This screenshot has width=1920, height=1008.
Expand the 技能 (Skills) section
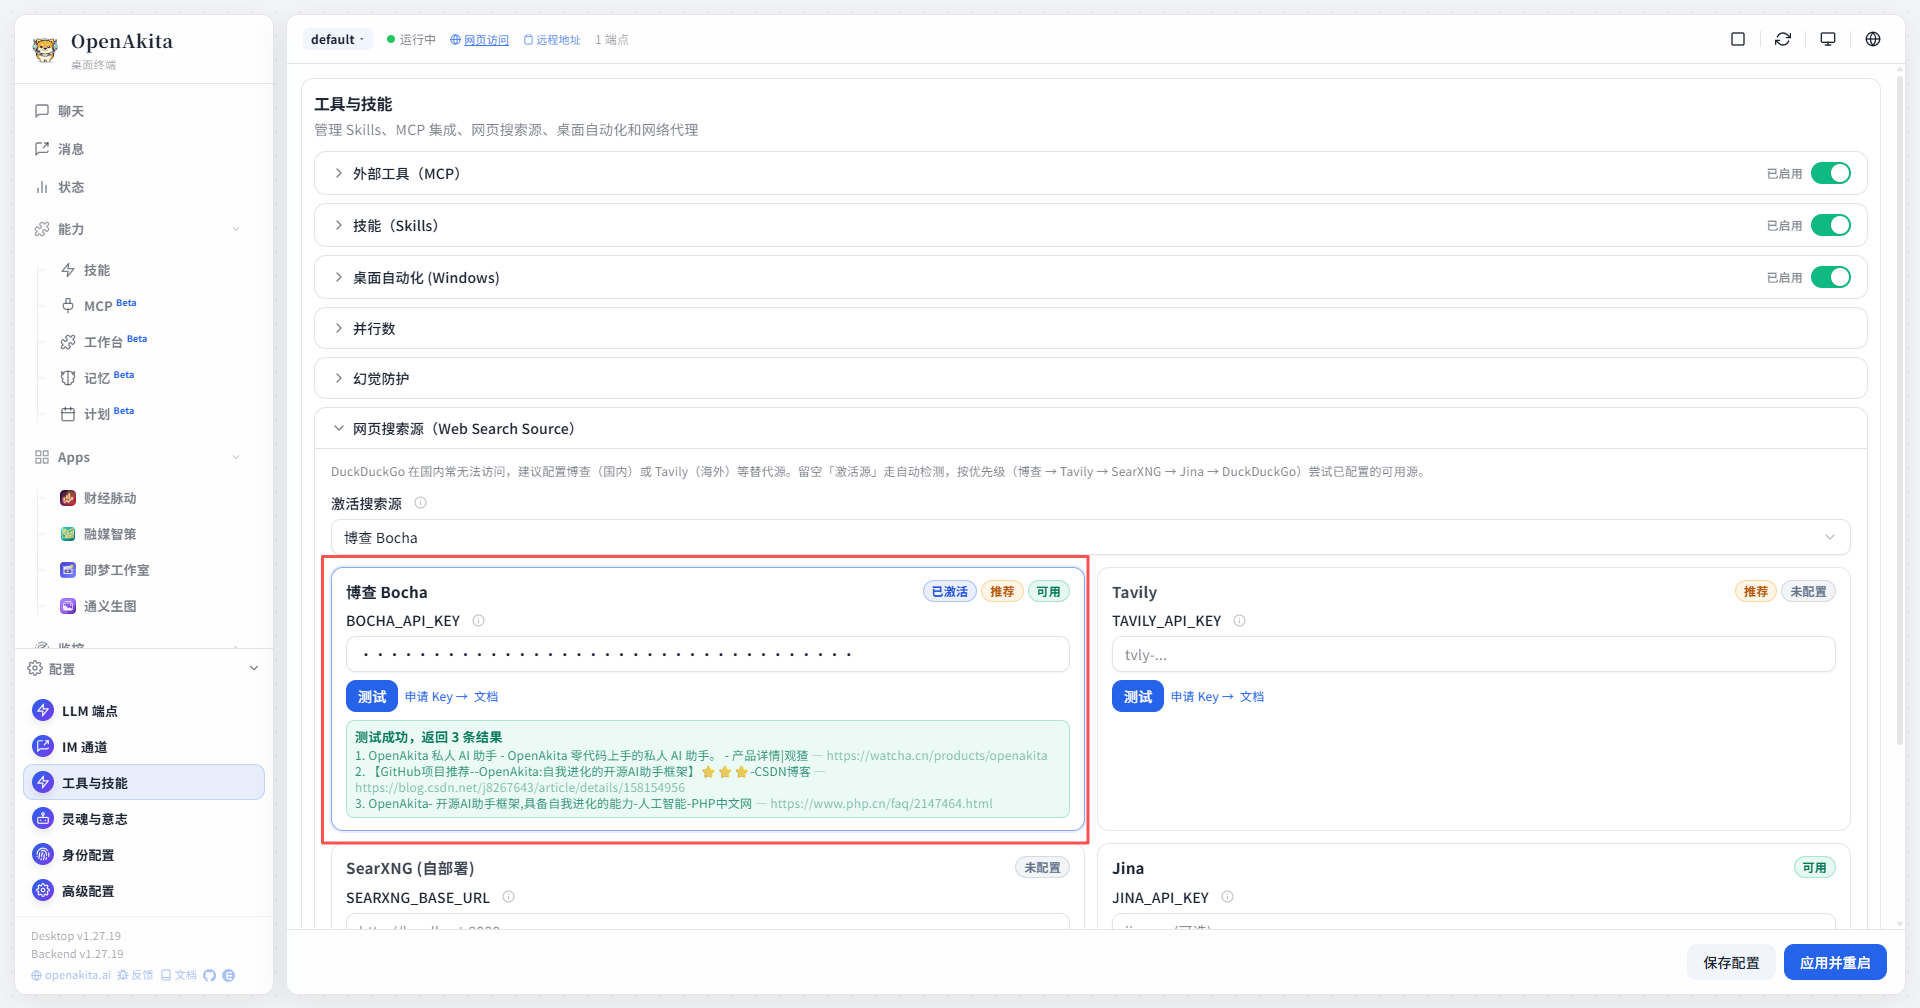coord(1090,225)
